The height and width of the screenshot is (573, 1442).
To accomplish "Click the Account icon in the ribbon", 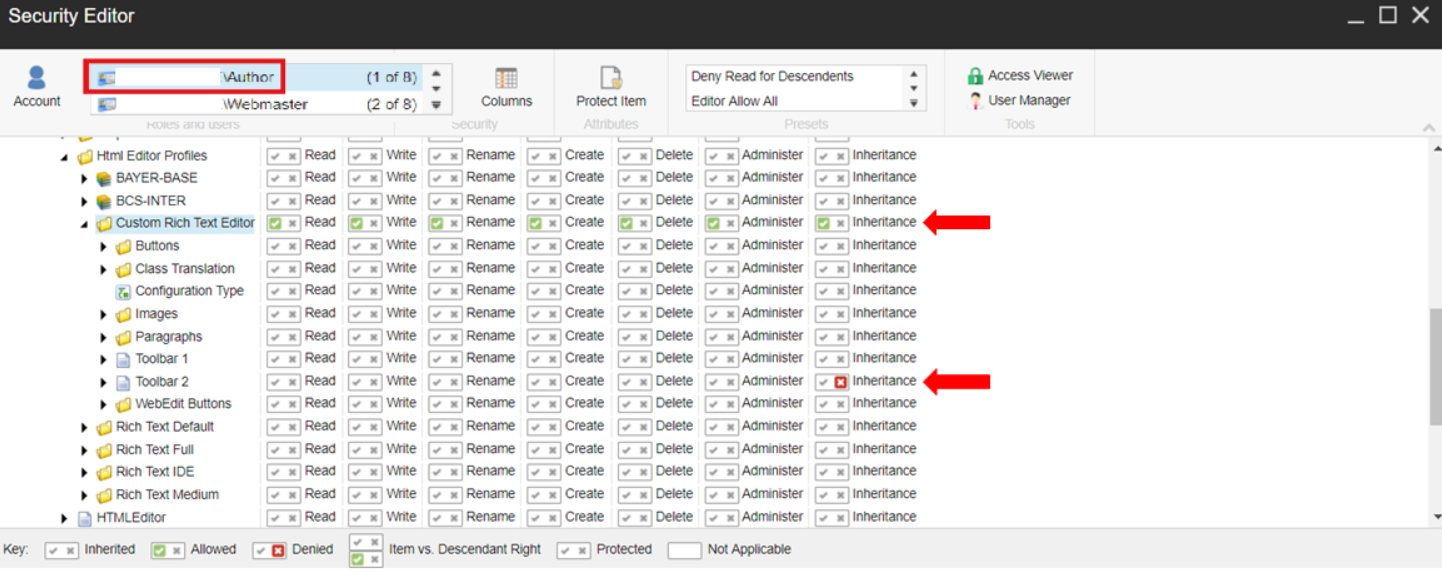I will pyautogui.click(x=37, y=79).
